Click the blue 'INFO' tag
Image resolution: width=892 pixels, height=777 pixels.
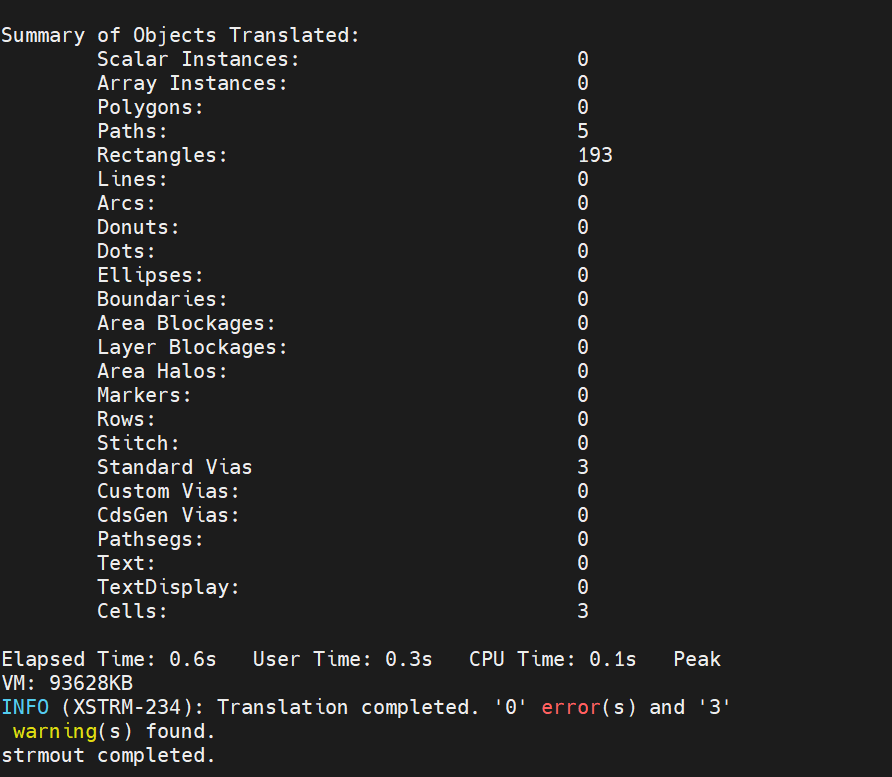pos(24,707)
